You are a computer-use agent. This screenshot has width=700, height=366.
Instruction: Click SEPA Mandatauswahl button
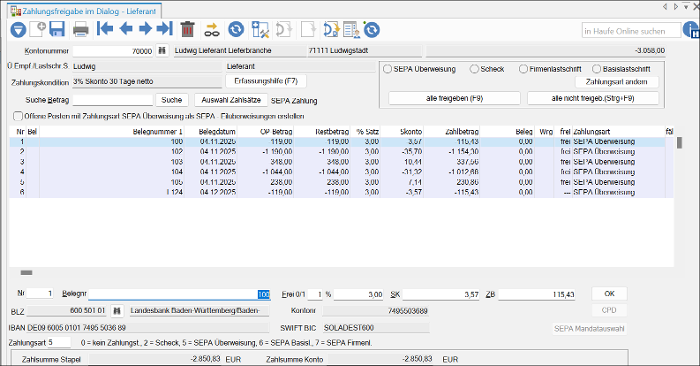coord(589,329)
